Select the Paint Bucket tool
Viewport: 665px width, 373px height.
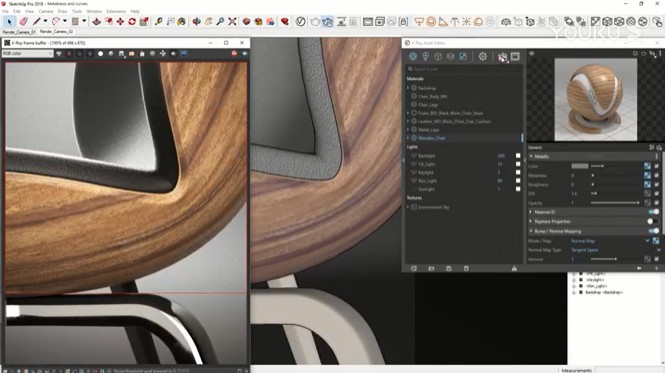coord(182,21)
